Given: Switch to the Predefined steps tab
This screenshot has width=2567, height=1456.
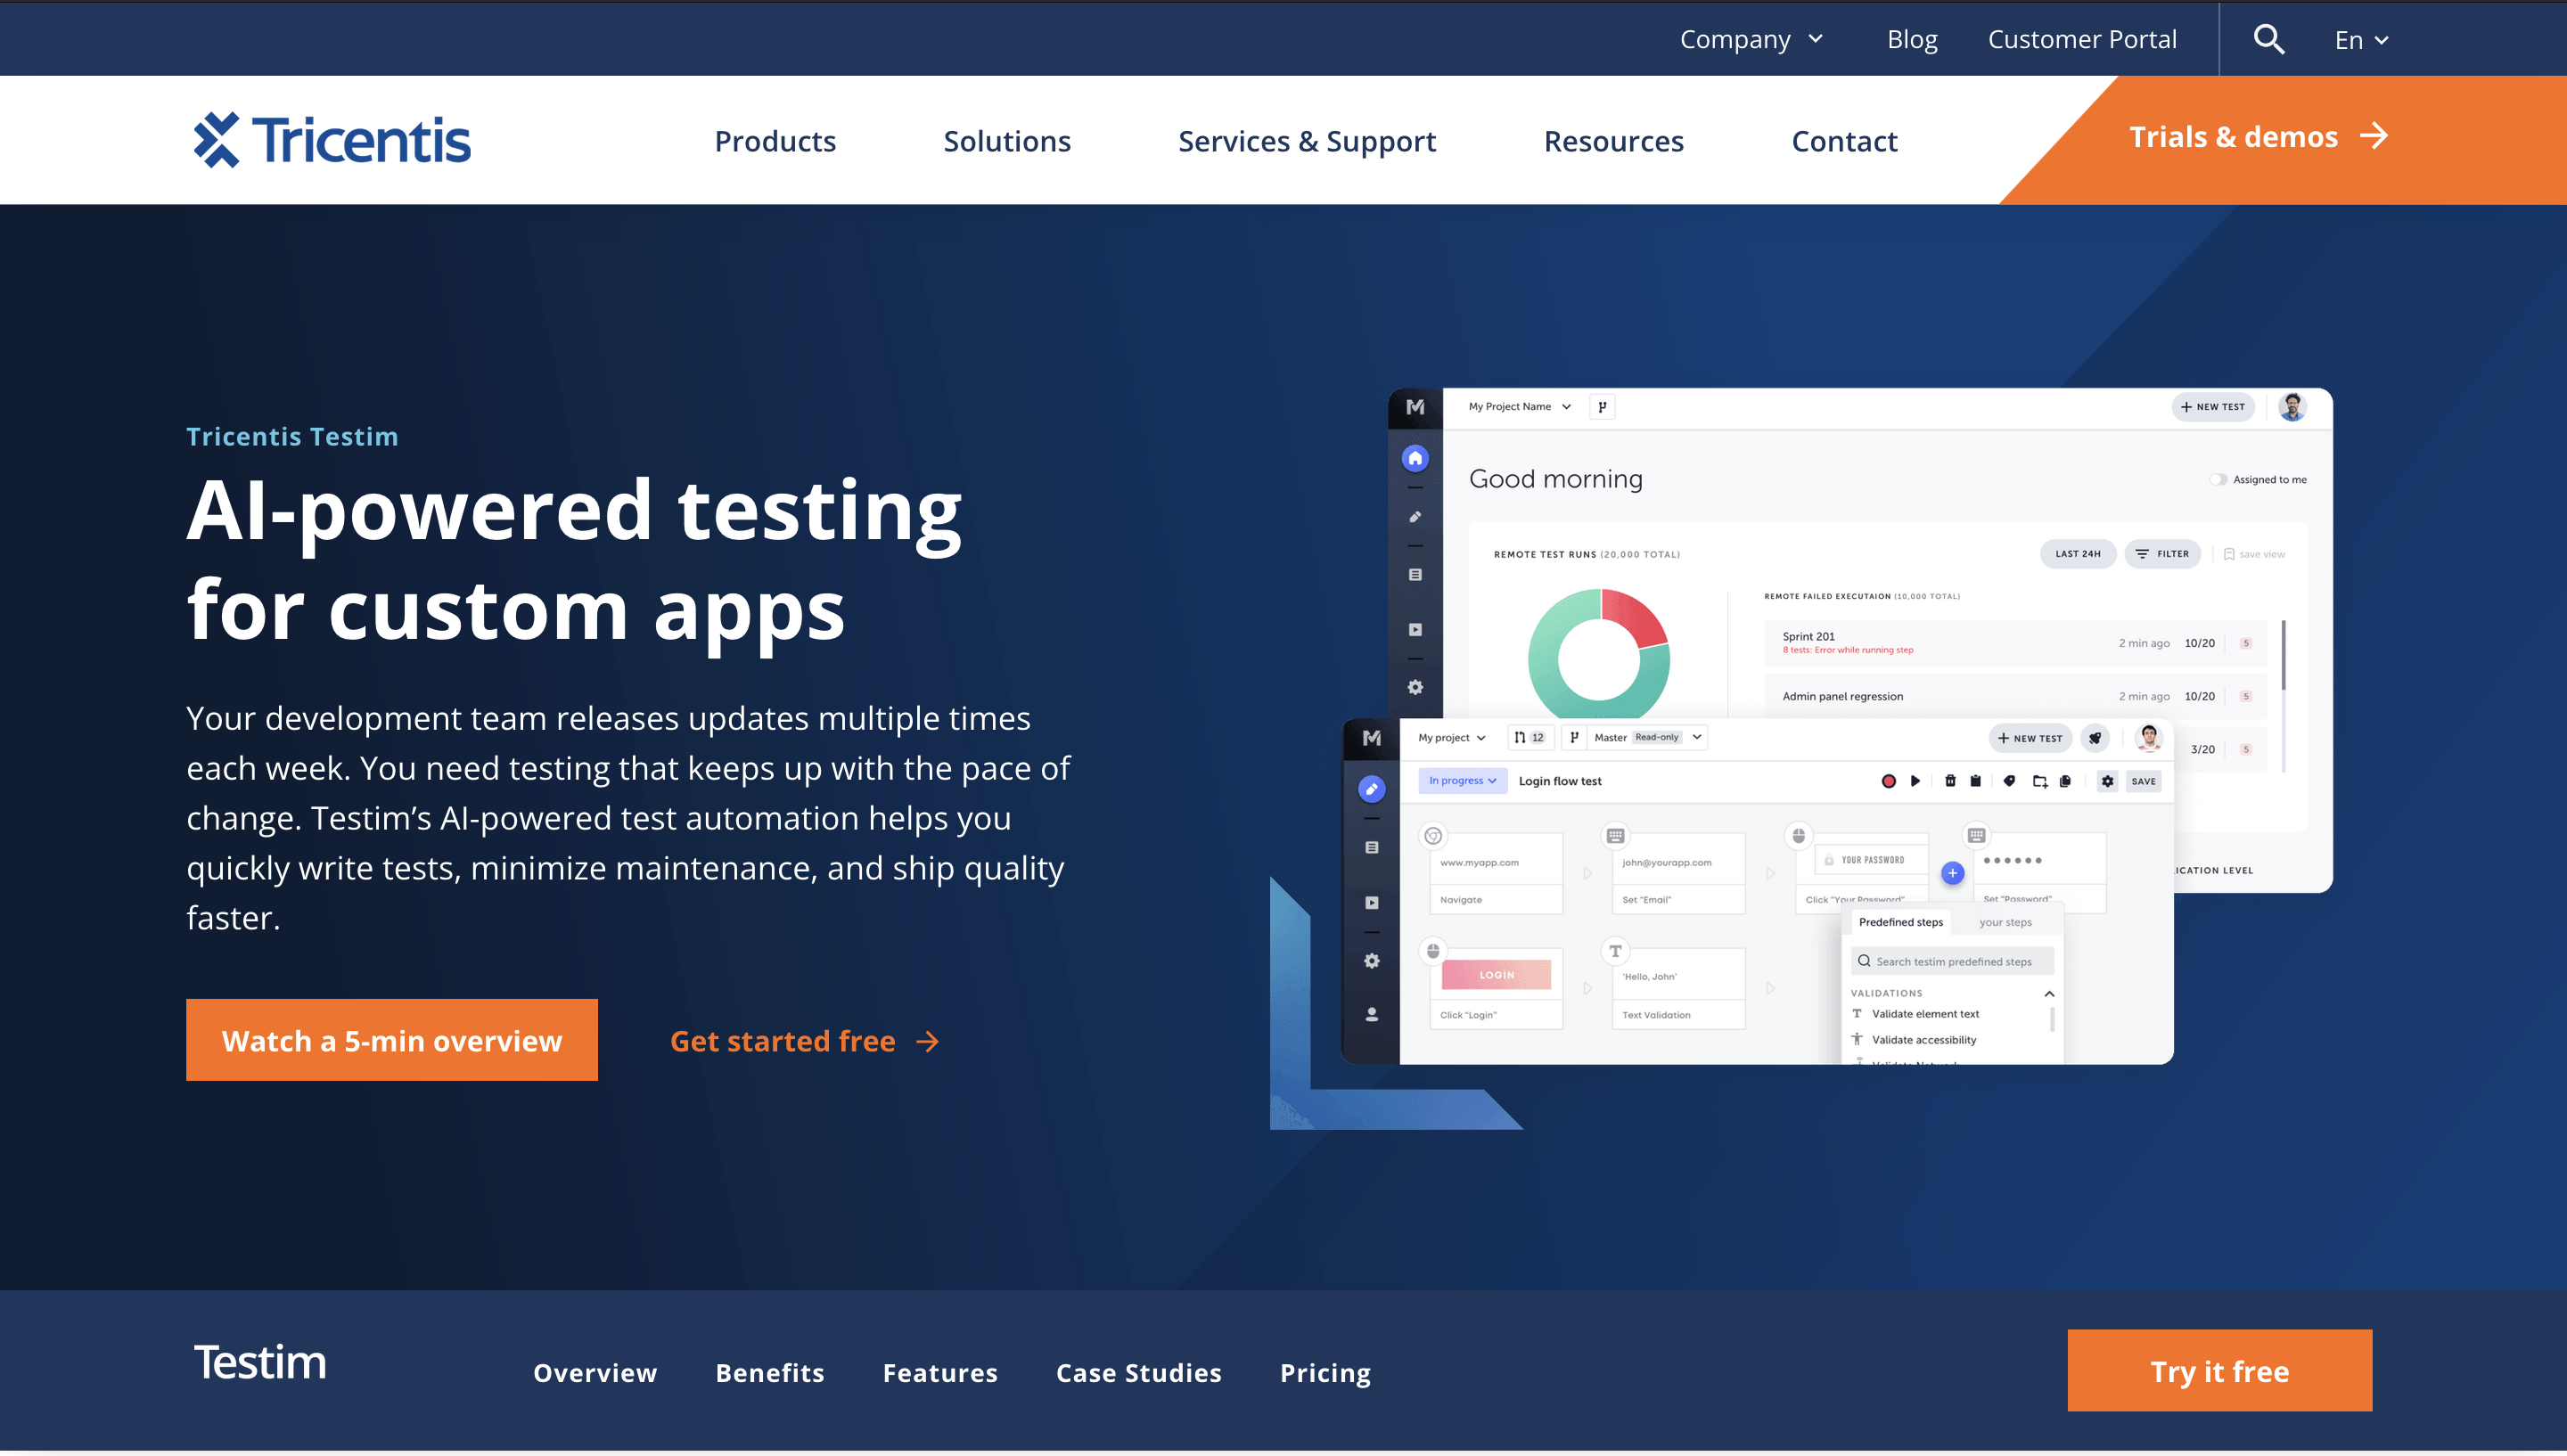Looking at the screenshot, I should [x=1900, y=923].
